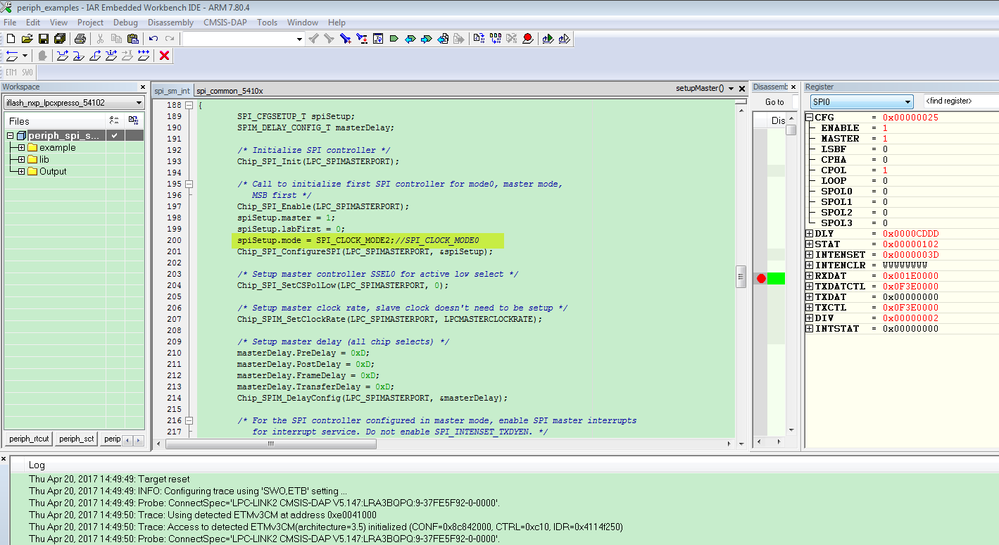Click the Print icon
This screenshot has width=999, height=545.
click(80, 39)
